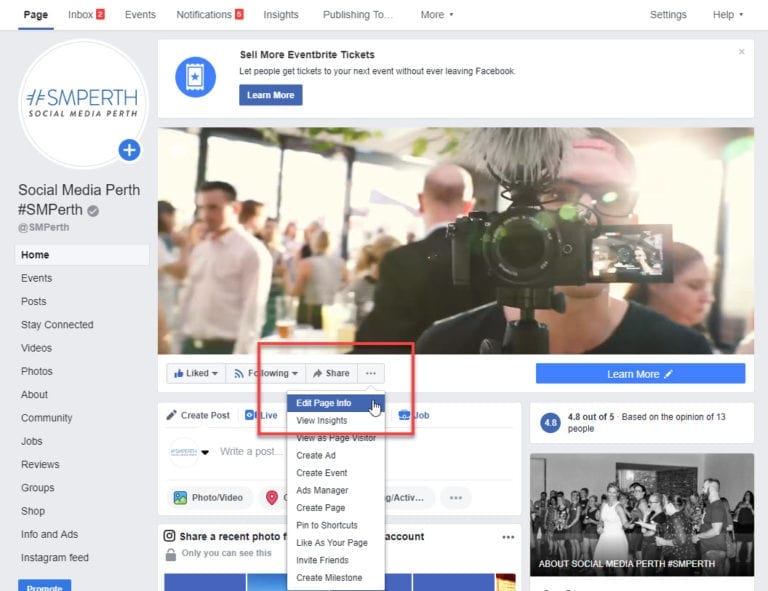Screen dimensions: 768x591
Task: Choose View Insights from the menu
Action: (x=336, y=421)
